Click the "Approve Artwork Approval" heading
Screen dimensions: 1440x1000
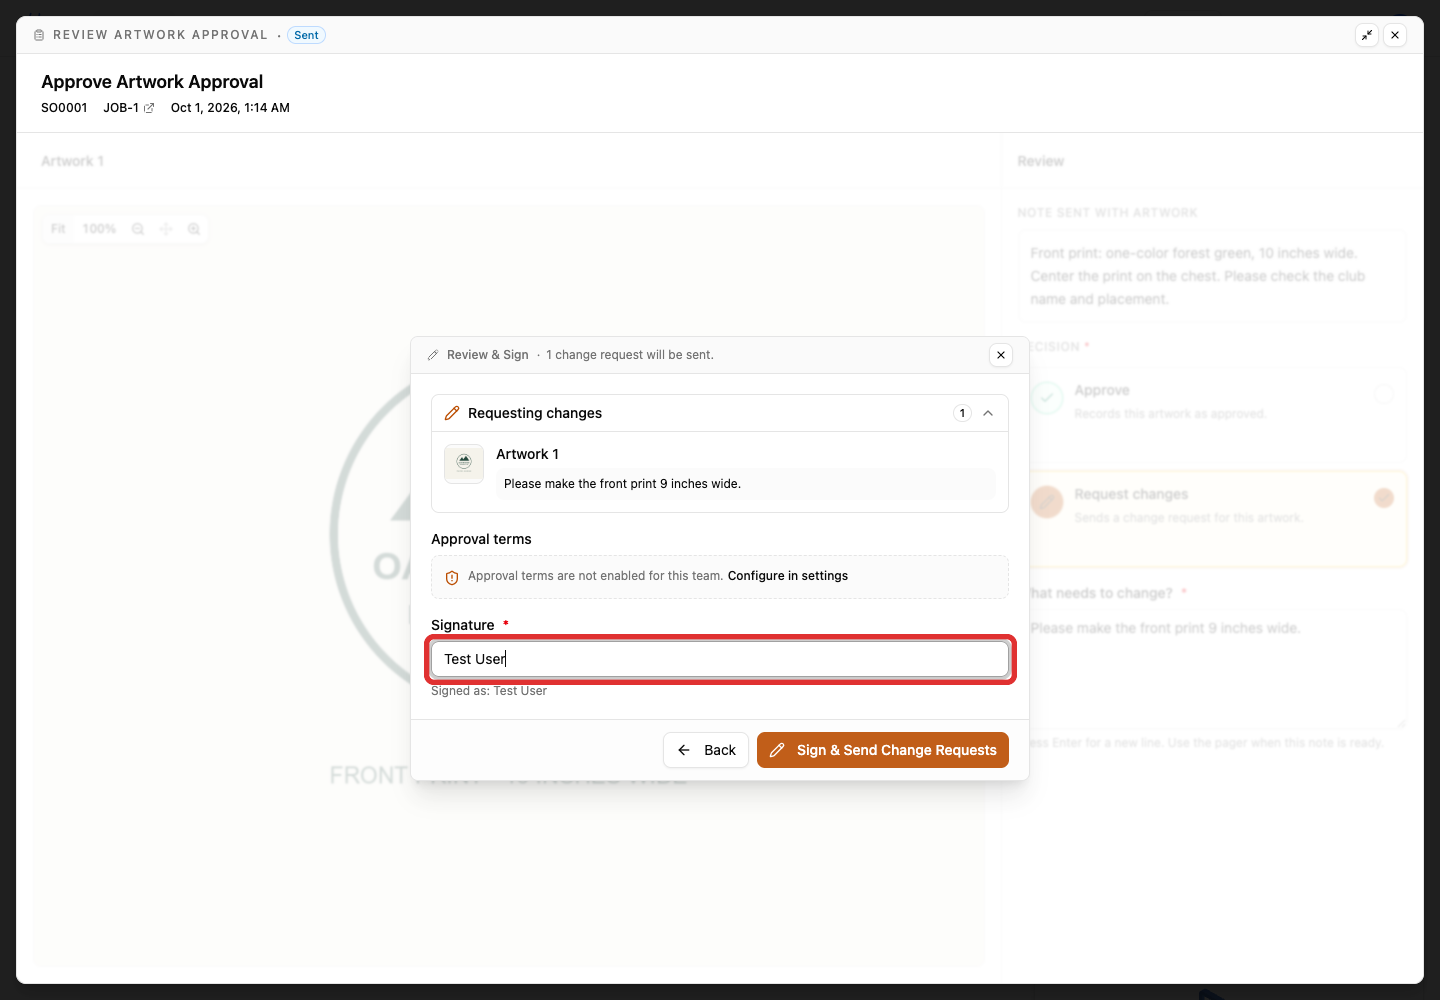coord(152,82)
